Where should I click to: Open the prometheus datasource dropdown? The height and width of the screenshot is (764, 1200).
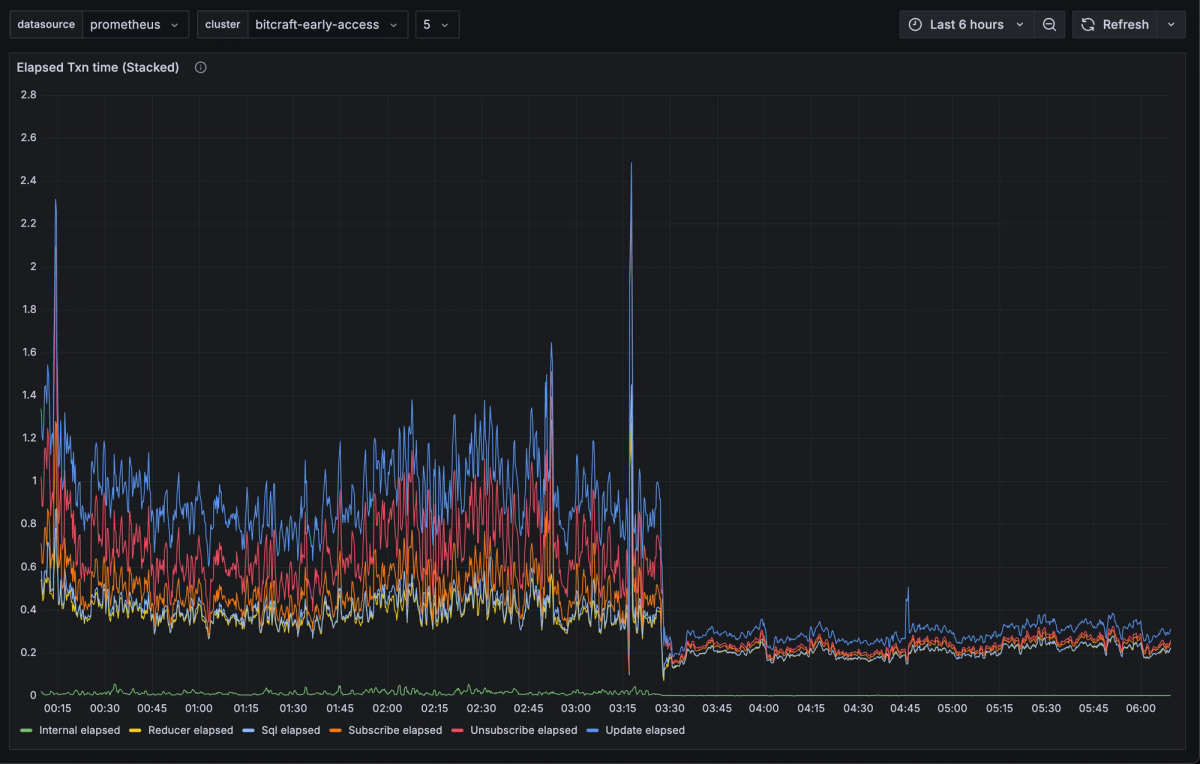point(134,24)
